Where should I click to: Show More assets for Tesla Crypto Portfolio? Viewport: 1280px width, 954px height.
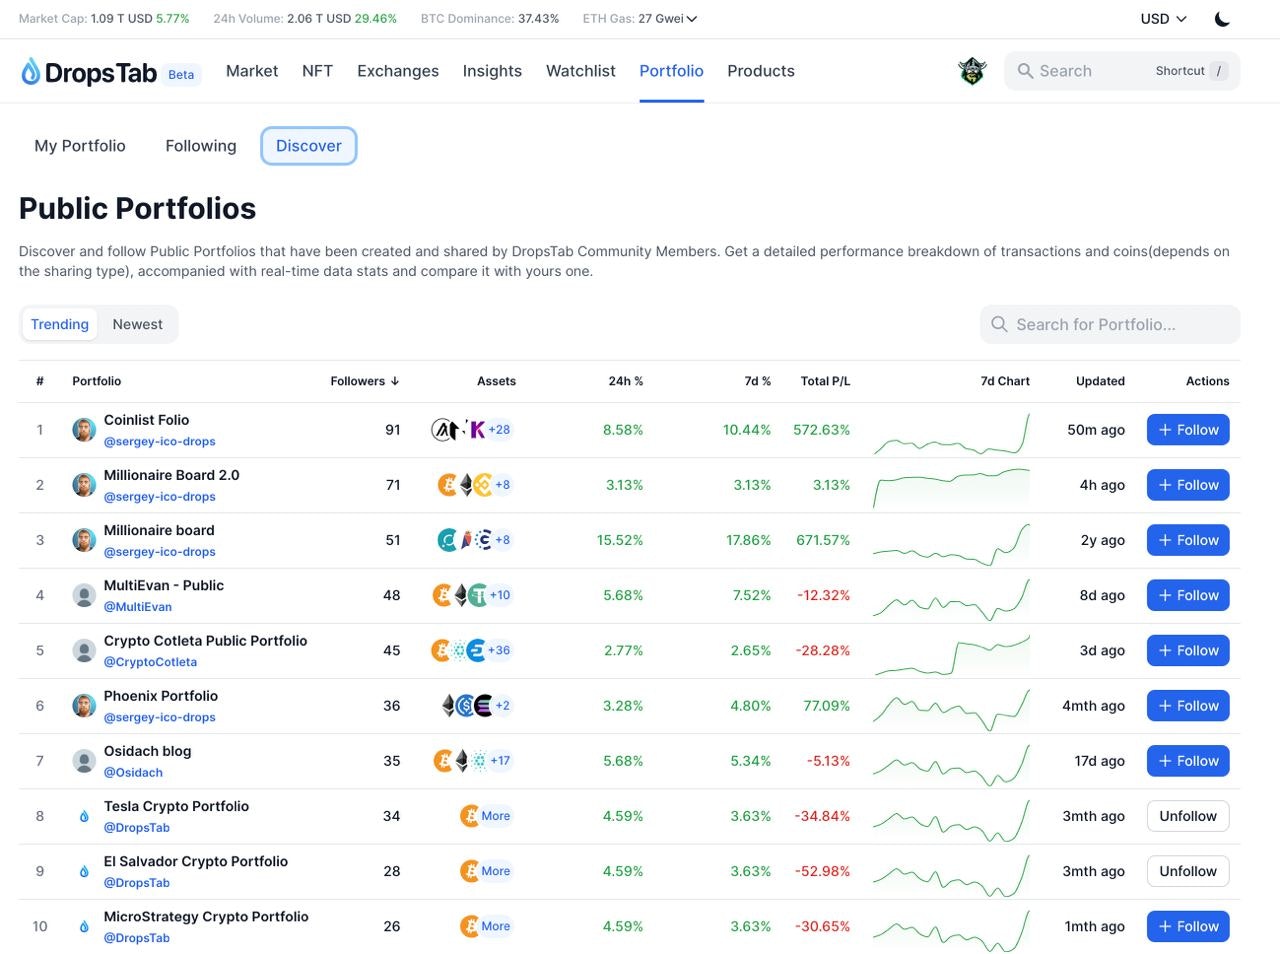[x=496, y=816]
